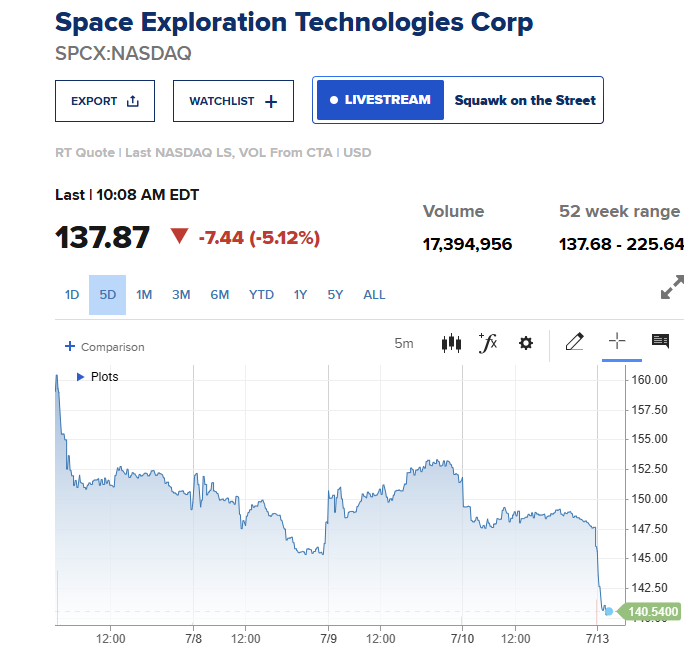Toggle the crosshair tool
Image resolution: width=684 pixels, height=654 pixels.
point(617,341)
